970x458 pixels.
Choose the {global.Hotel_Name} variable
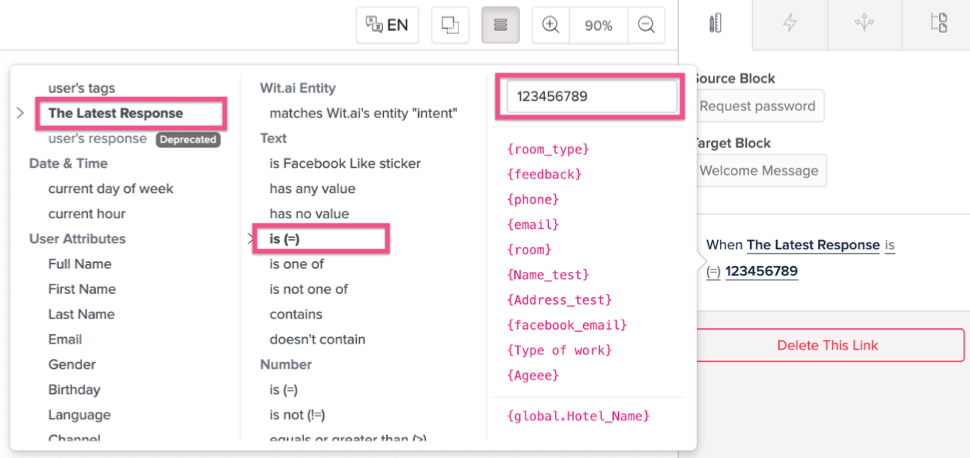[578, 415]
